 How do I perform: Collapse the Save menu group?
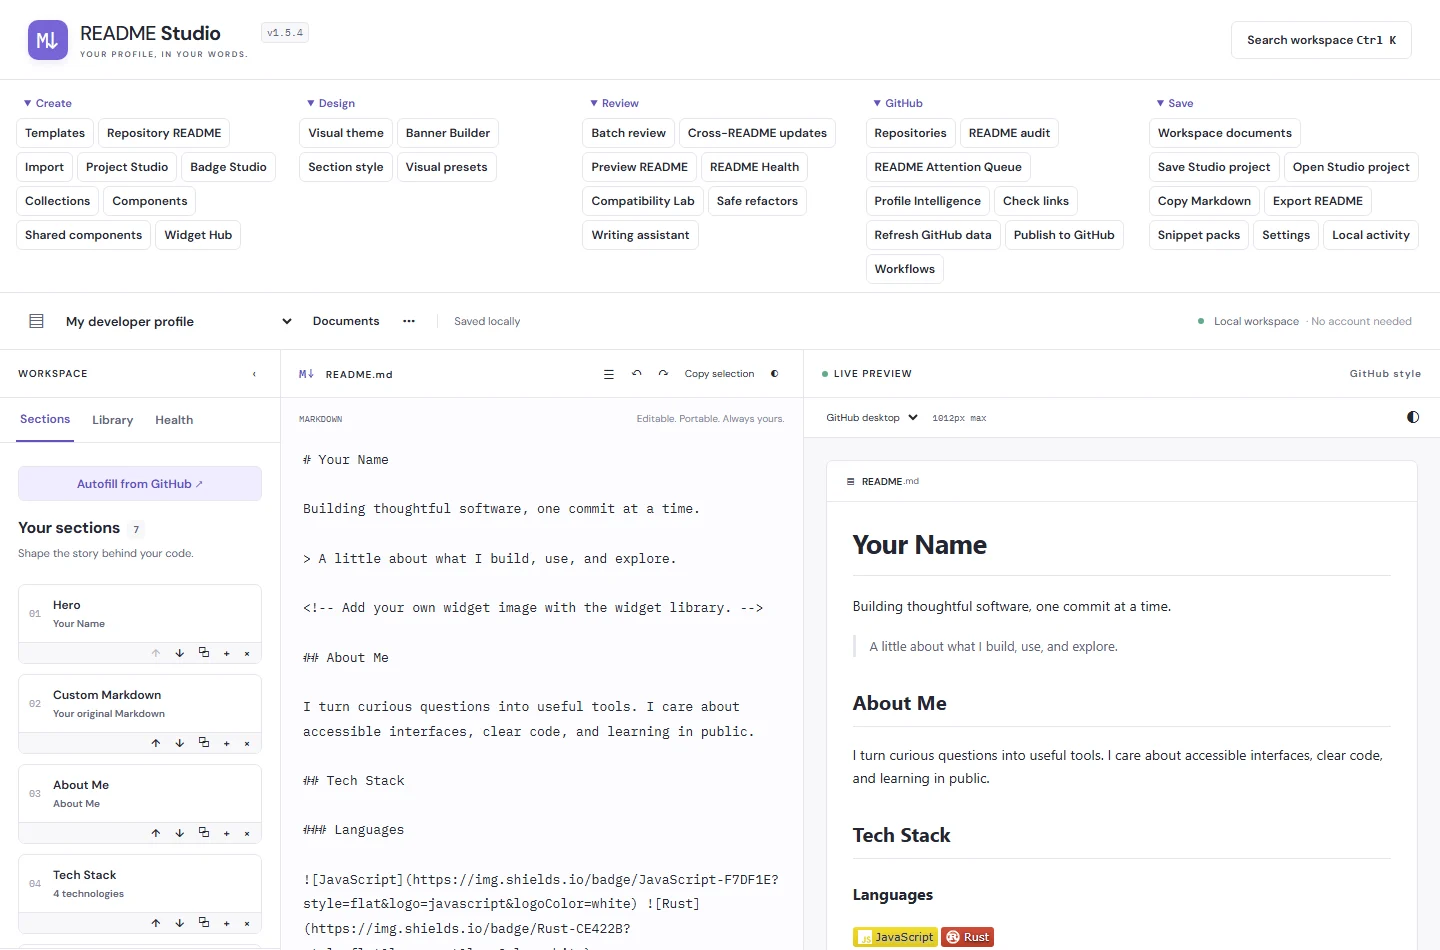click(1175, 103)
